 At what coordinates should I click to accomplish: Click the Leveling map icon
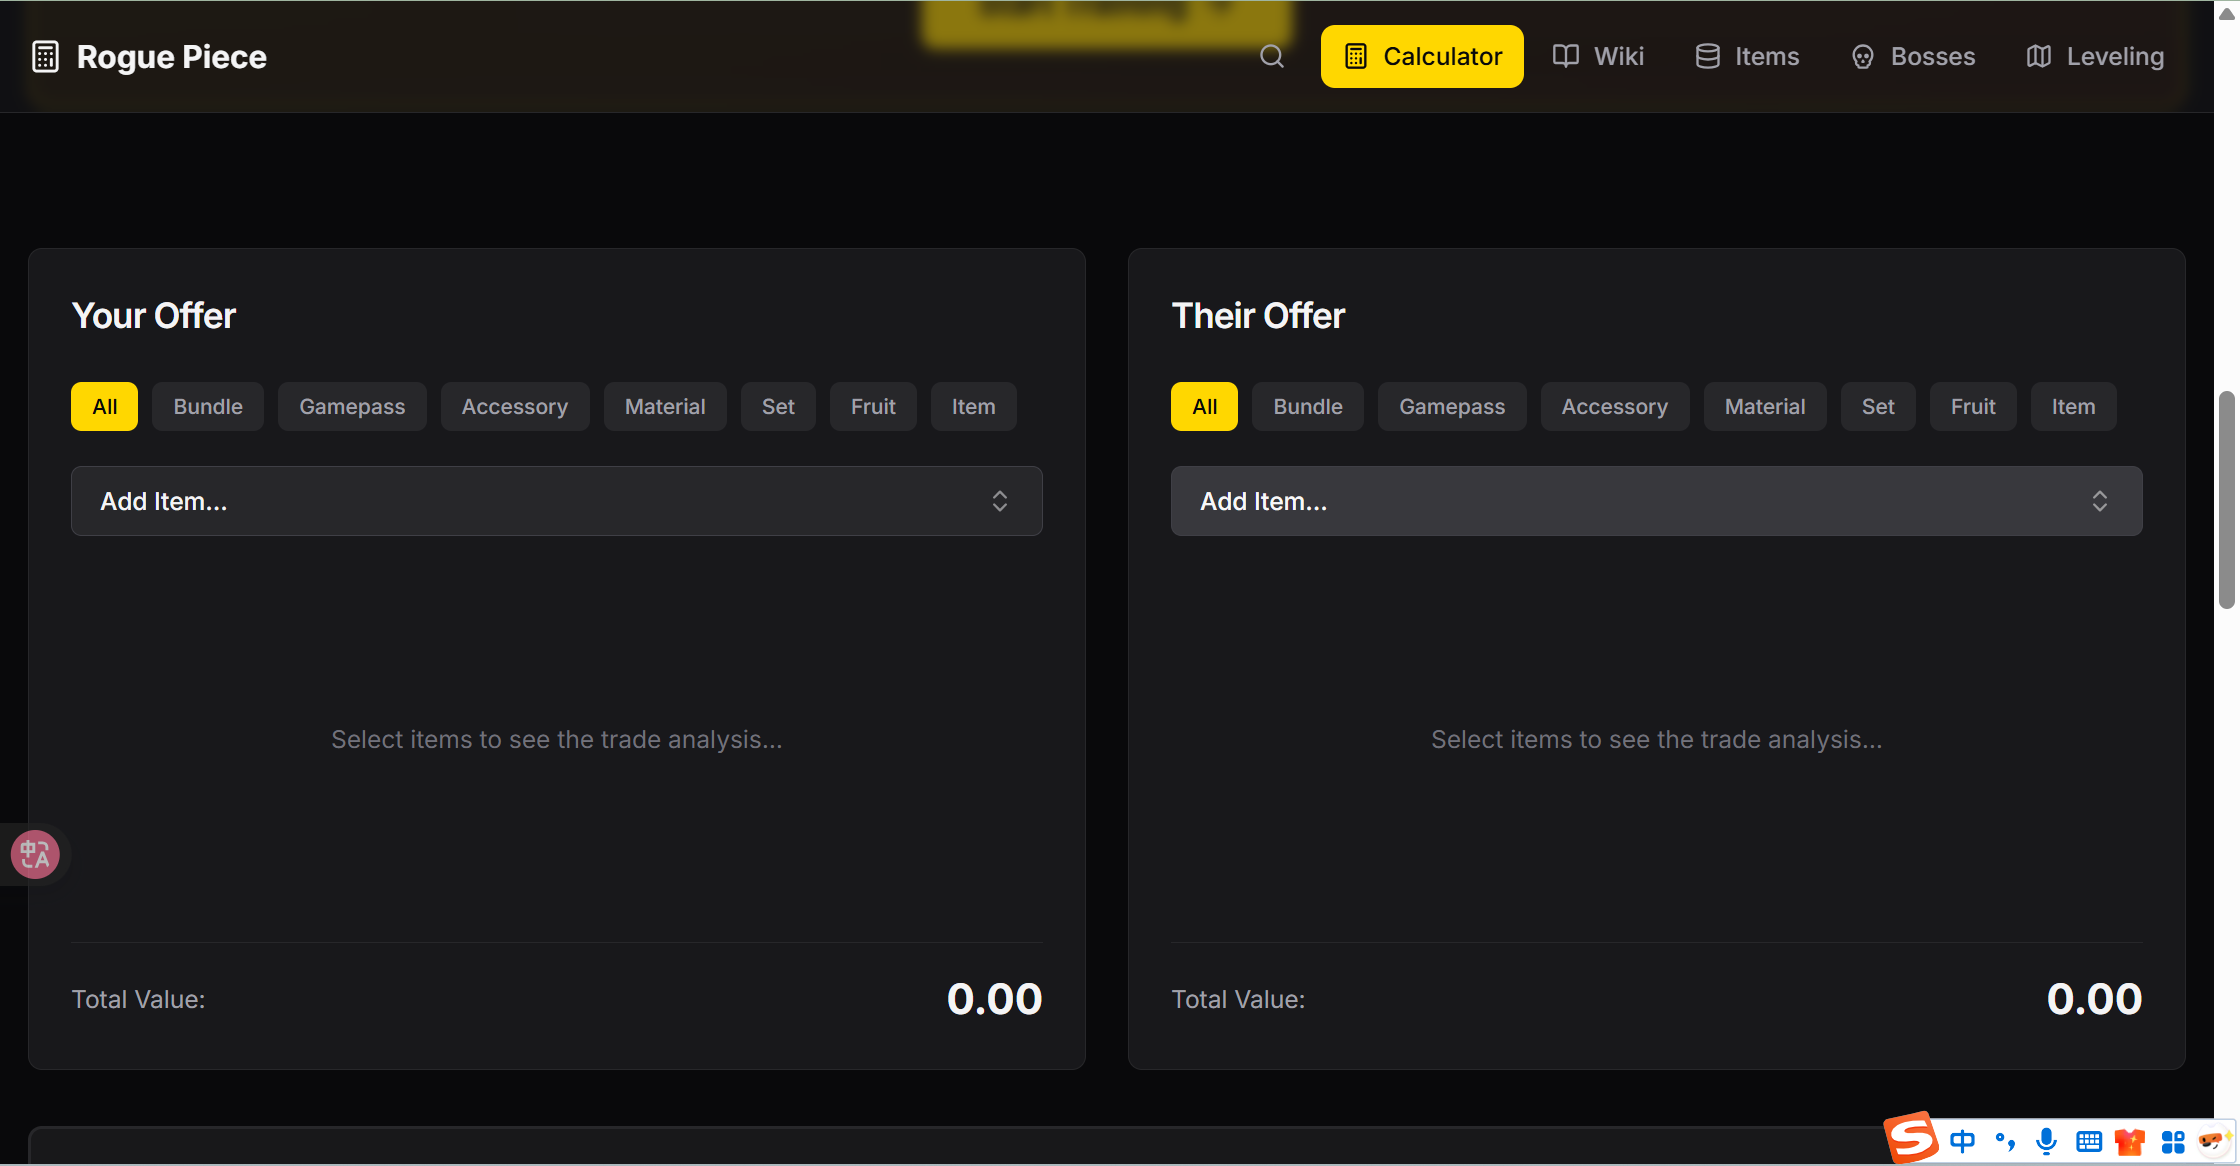2038,56
